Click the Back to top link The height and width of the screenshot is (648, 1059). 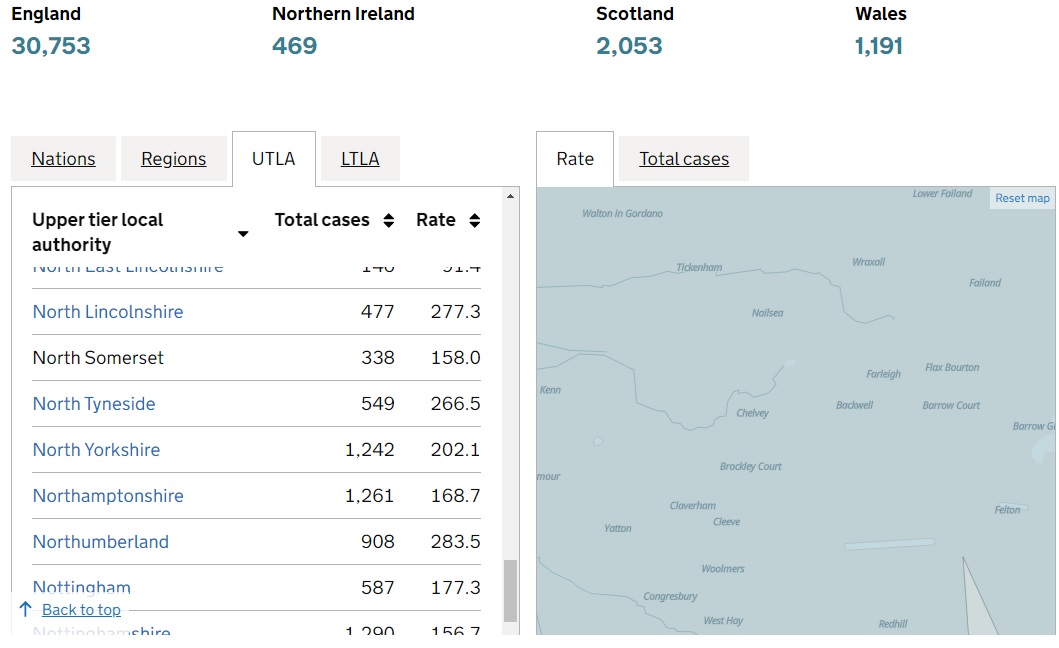point(81,610)
